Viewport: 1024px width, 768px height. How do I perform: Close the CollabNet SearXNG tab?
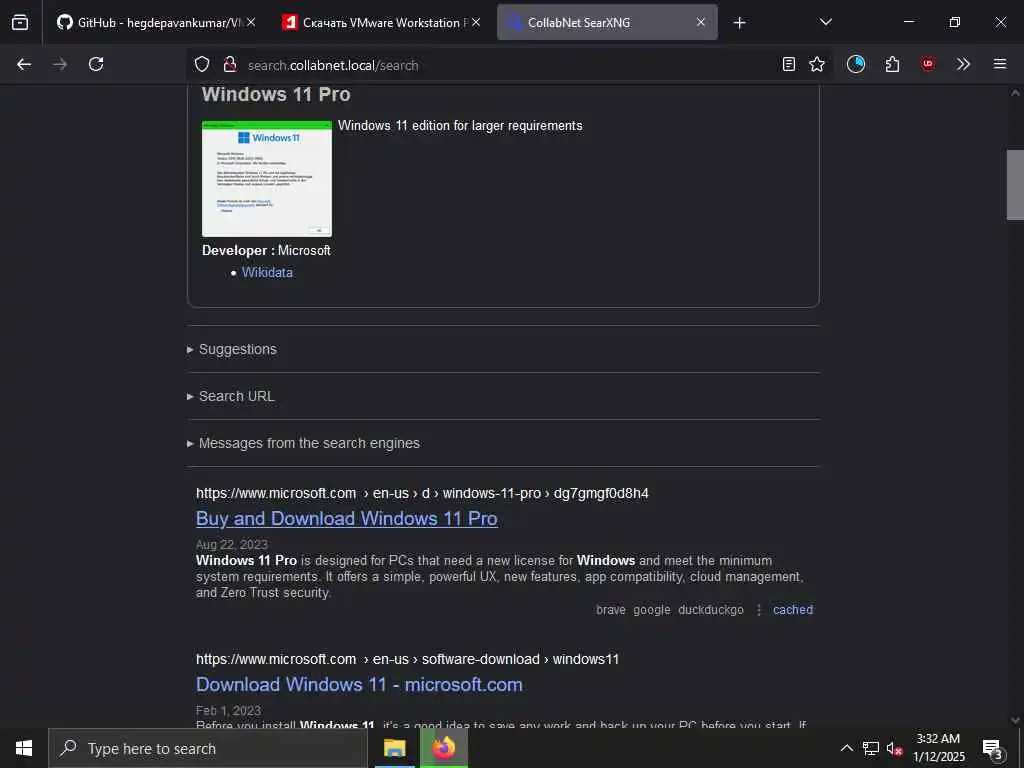click(701, 22)
